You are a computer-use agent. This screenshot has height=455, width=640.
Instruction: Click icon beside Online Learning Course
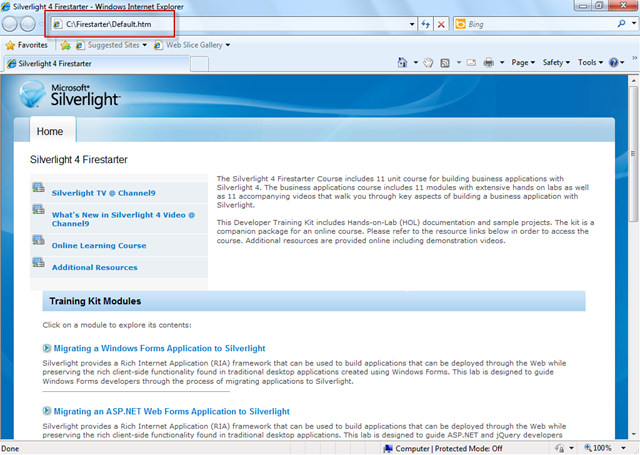pyautogui.click(x=38, y=240)
